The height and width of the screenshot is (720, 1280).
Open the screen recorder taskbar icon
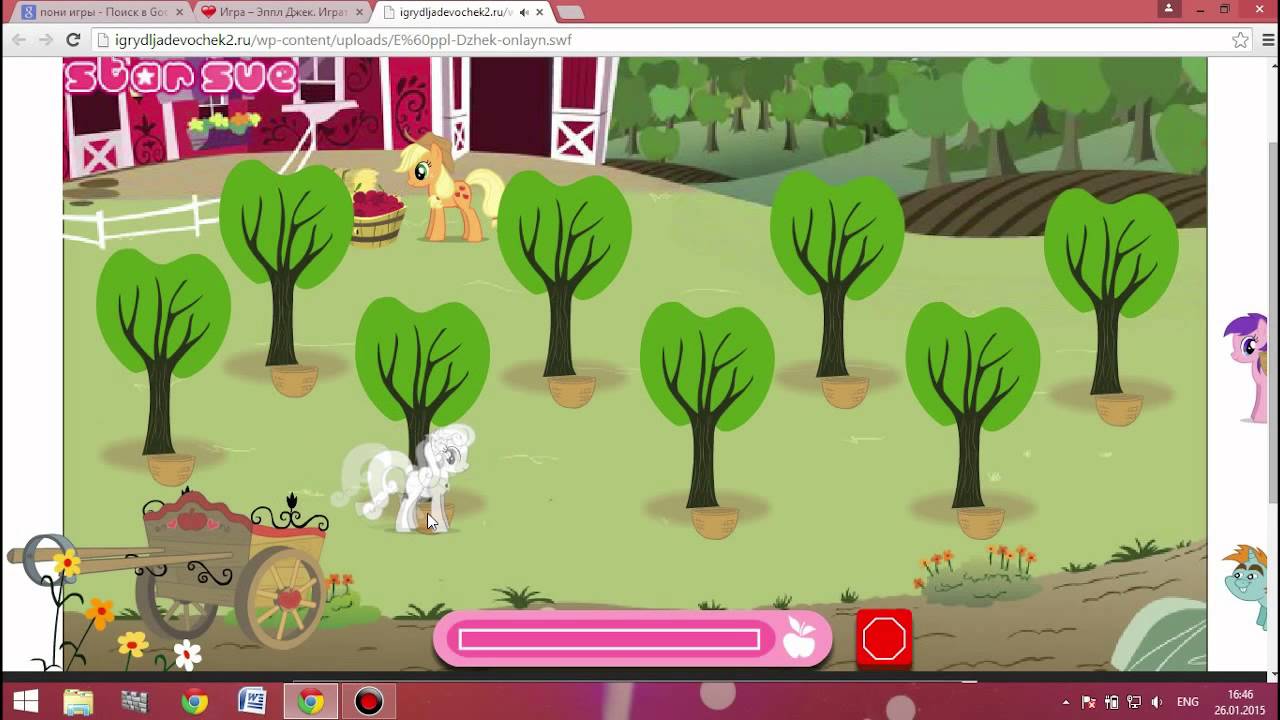[369, 702]
